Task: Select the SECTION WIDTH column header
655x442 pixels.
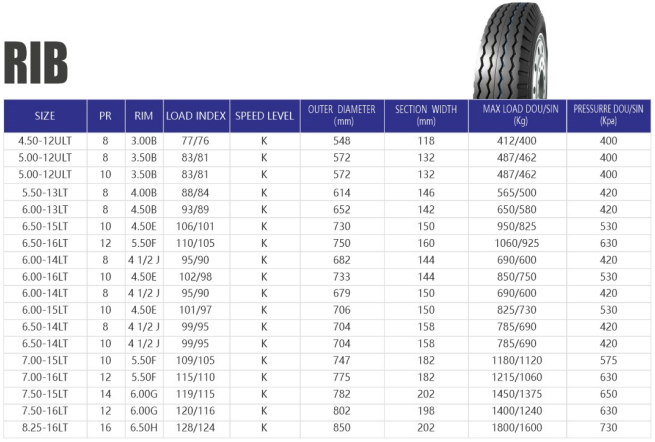Action: point(426,116)
